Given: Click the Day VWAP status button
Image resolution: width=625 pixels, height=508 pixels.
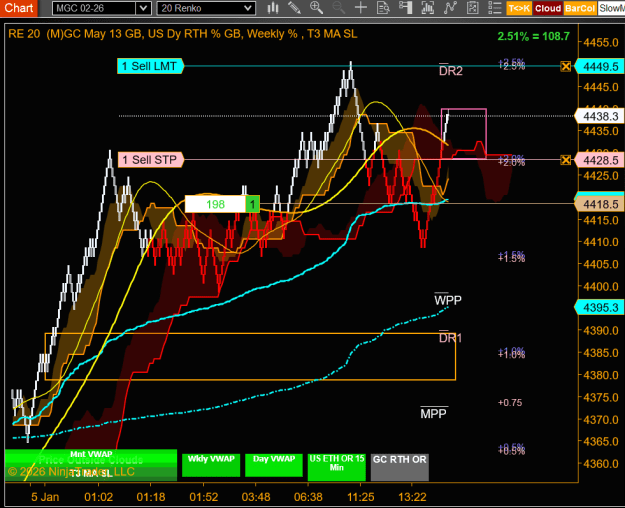Looking at the screenshot, I should (274, 465).
